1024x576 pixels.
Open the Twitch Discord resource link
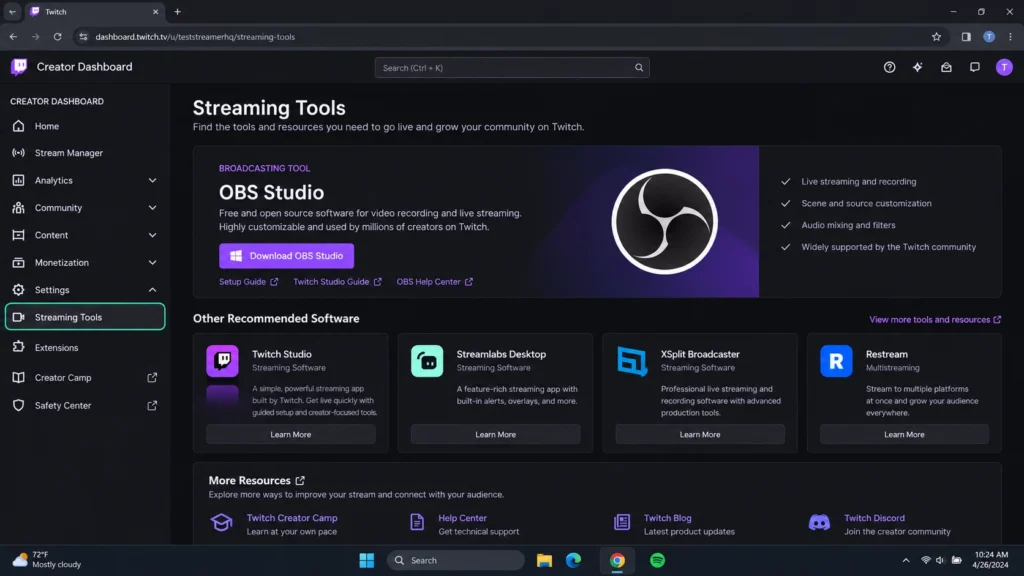point(874,518)
